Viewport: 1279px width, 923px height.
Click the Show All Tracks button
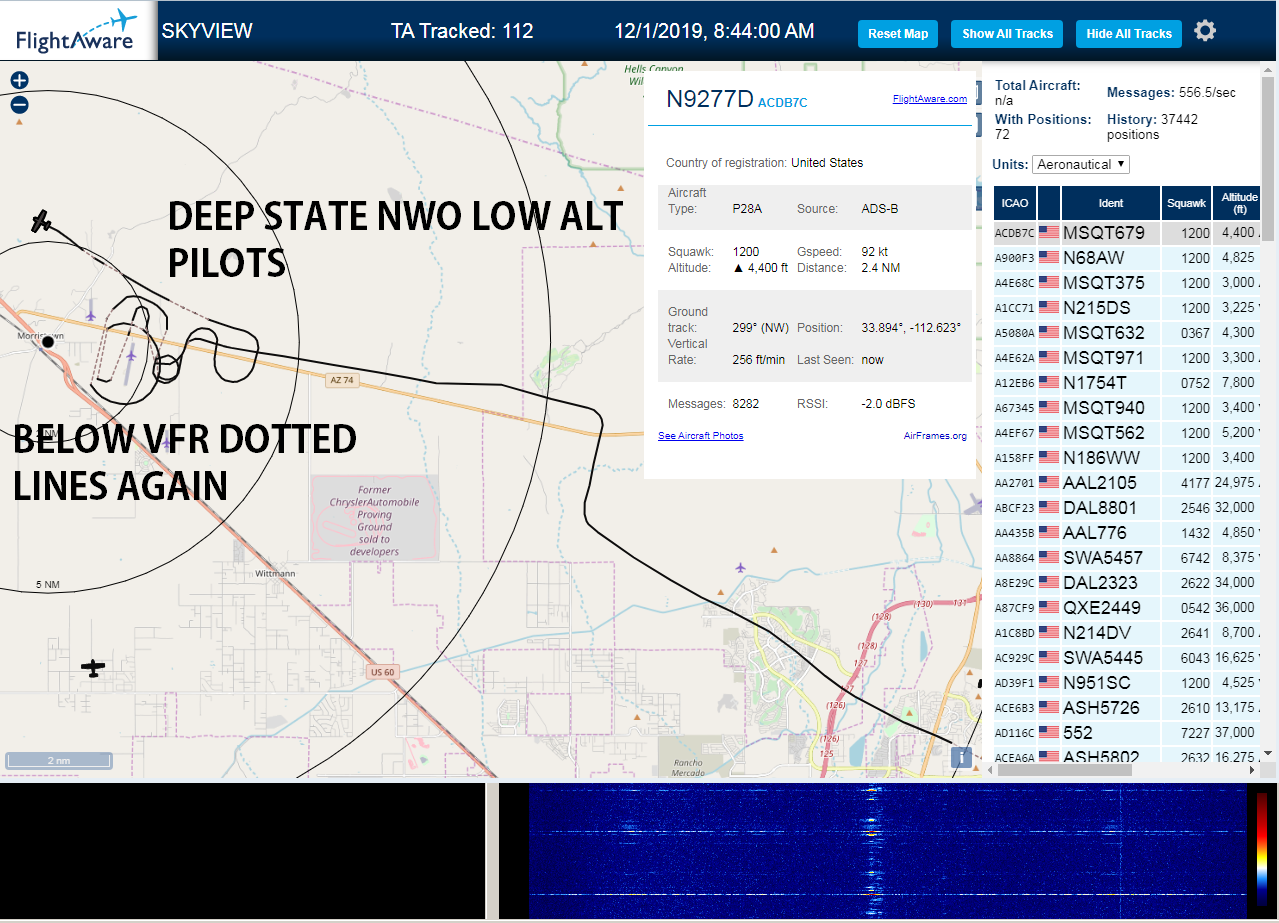(x=1007, y=34)
